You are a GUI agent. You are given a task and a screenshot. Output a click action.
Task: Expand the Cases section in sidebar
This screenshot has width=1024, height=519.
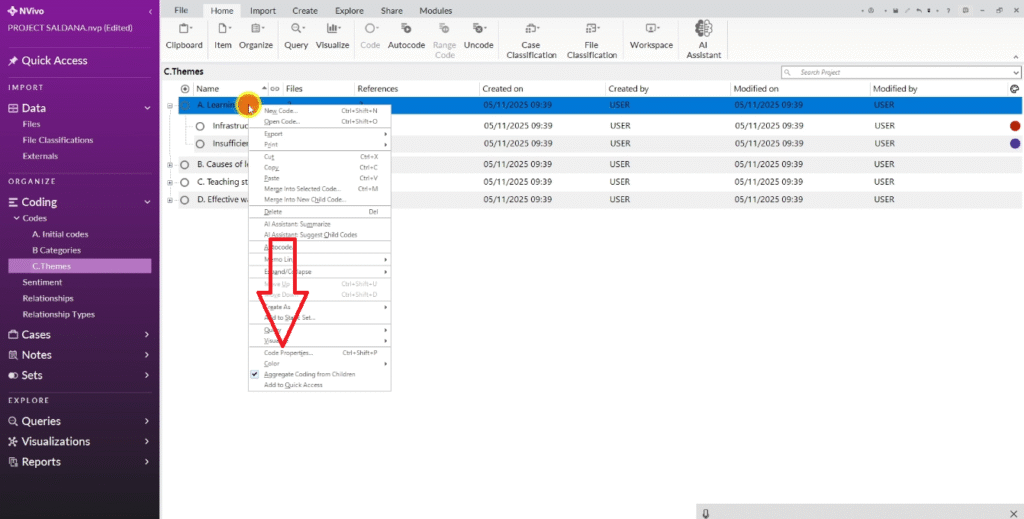146,335
